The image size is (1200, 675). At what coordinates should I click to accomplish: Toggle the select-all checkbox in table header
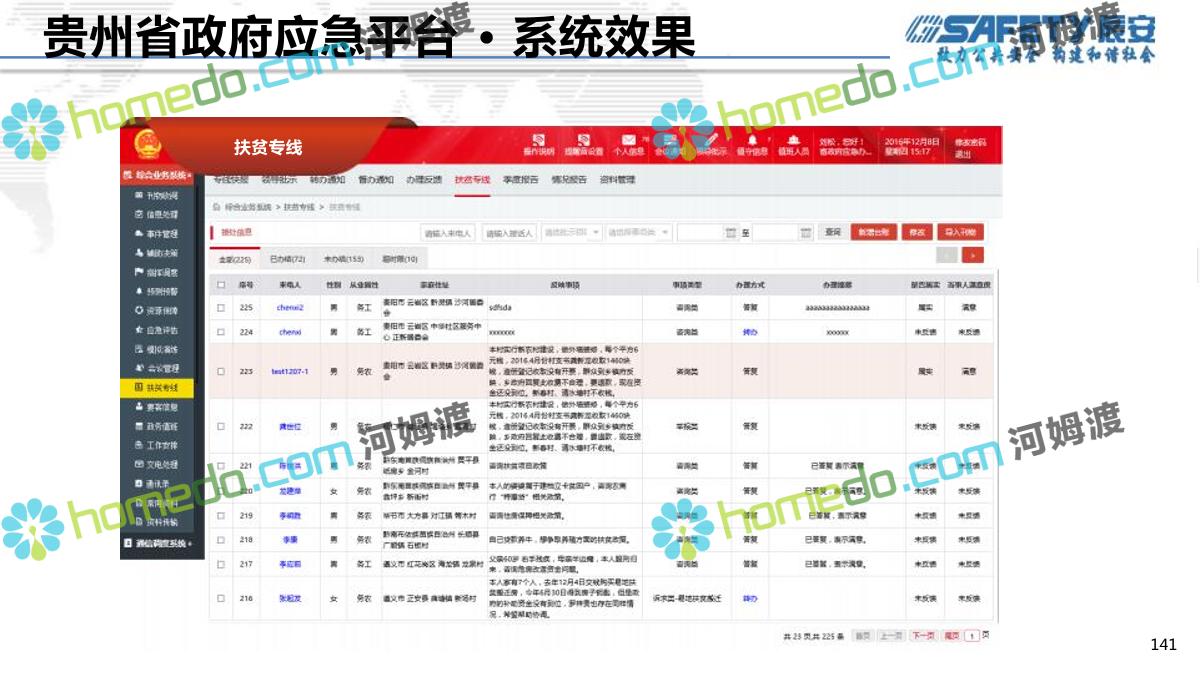click(221, 285)
